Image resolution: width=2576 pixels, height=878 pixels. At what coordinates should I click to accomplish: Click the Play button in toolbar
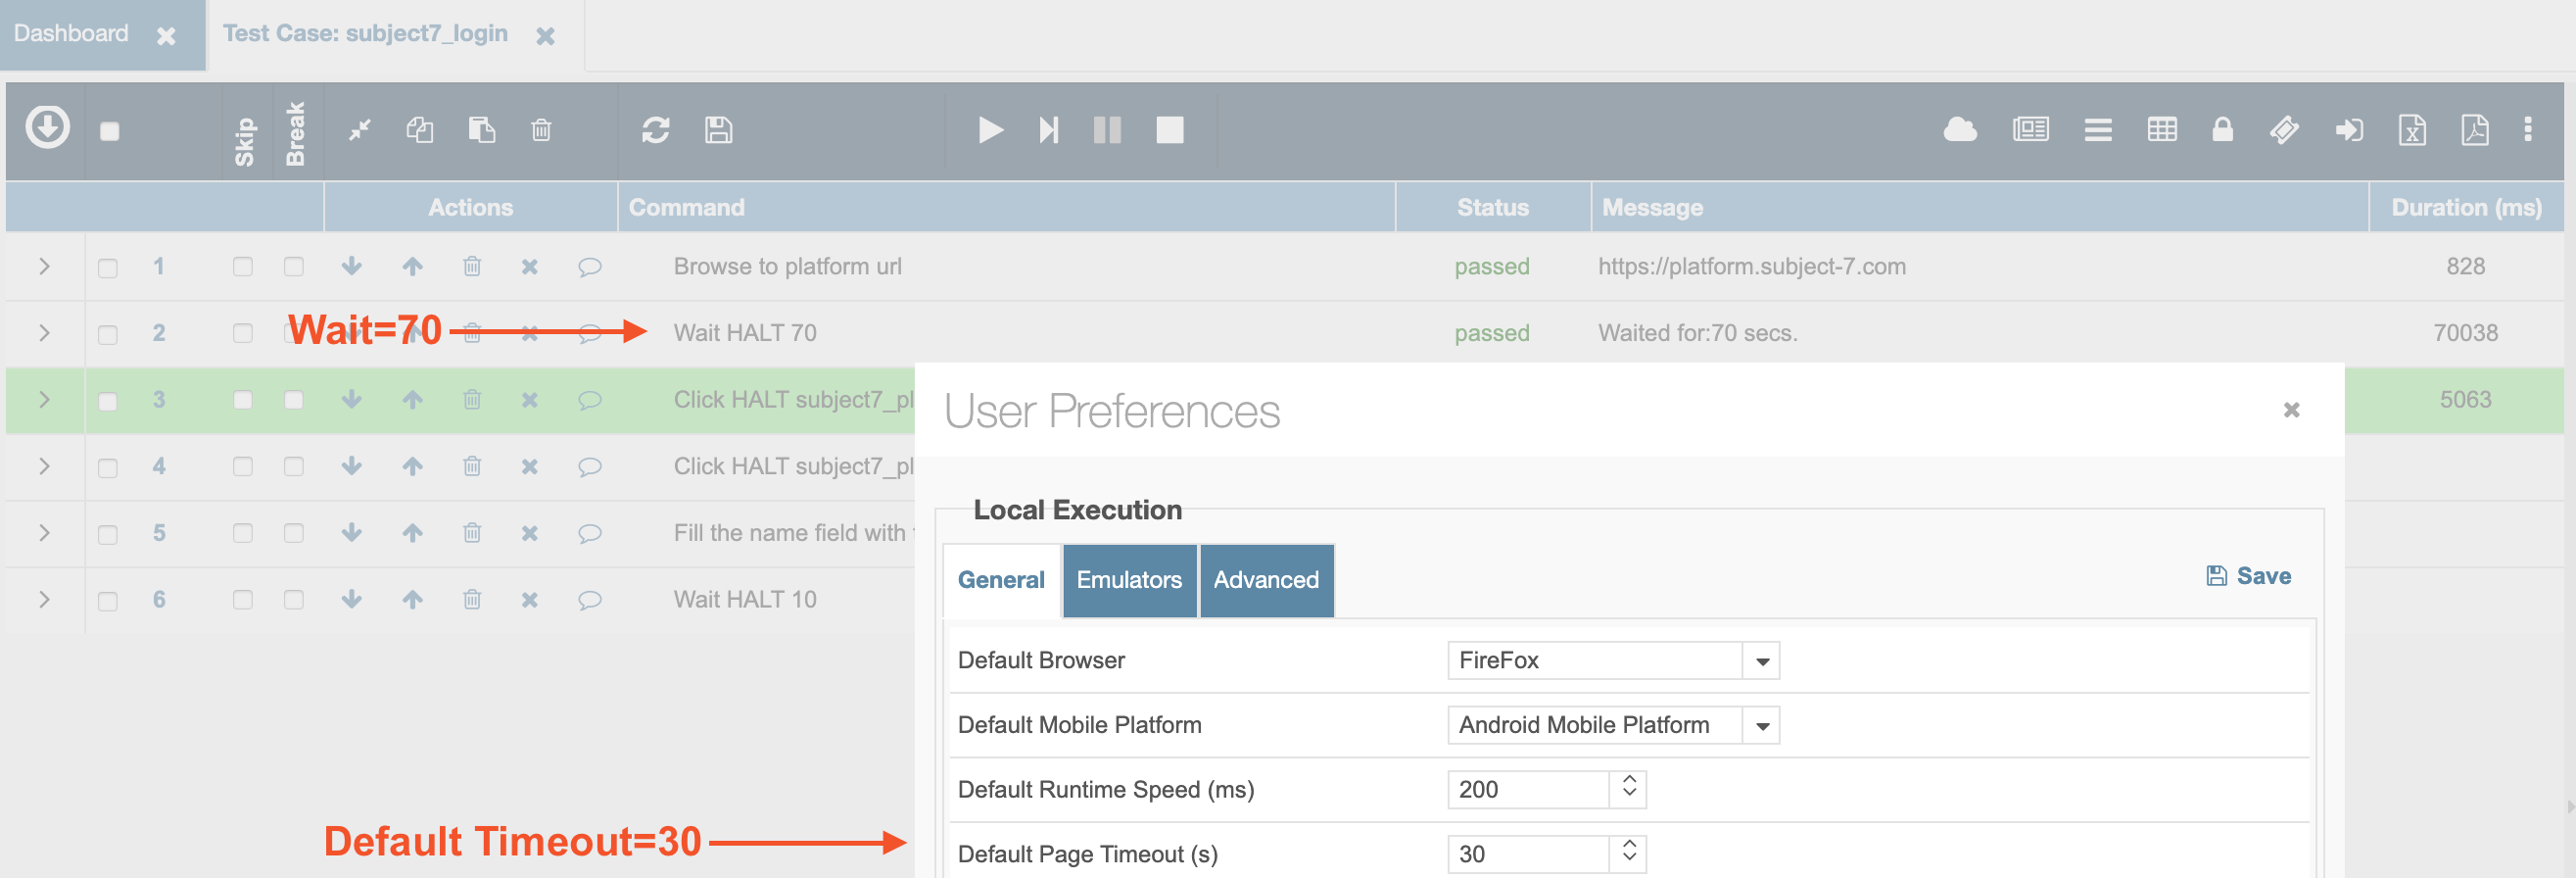[989, 130]
